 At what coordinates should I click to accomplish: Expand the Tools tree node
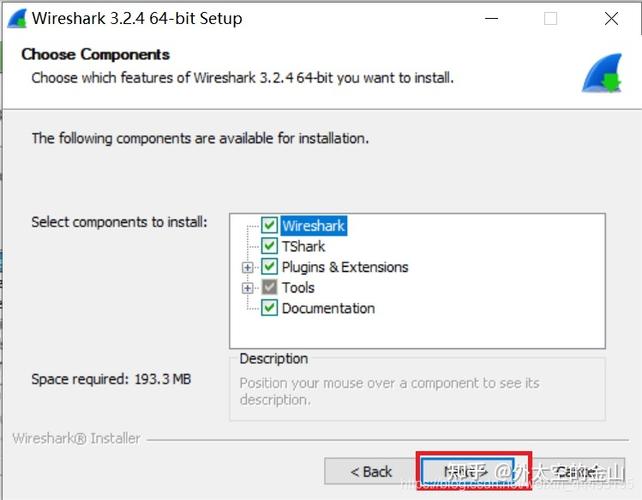point(247,288)
